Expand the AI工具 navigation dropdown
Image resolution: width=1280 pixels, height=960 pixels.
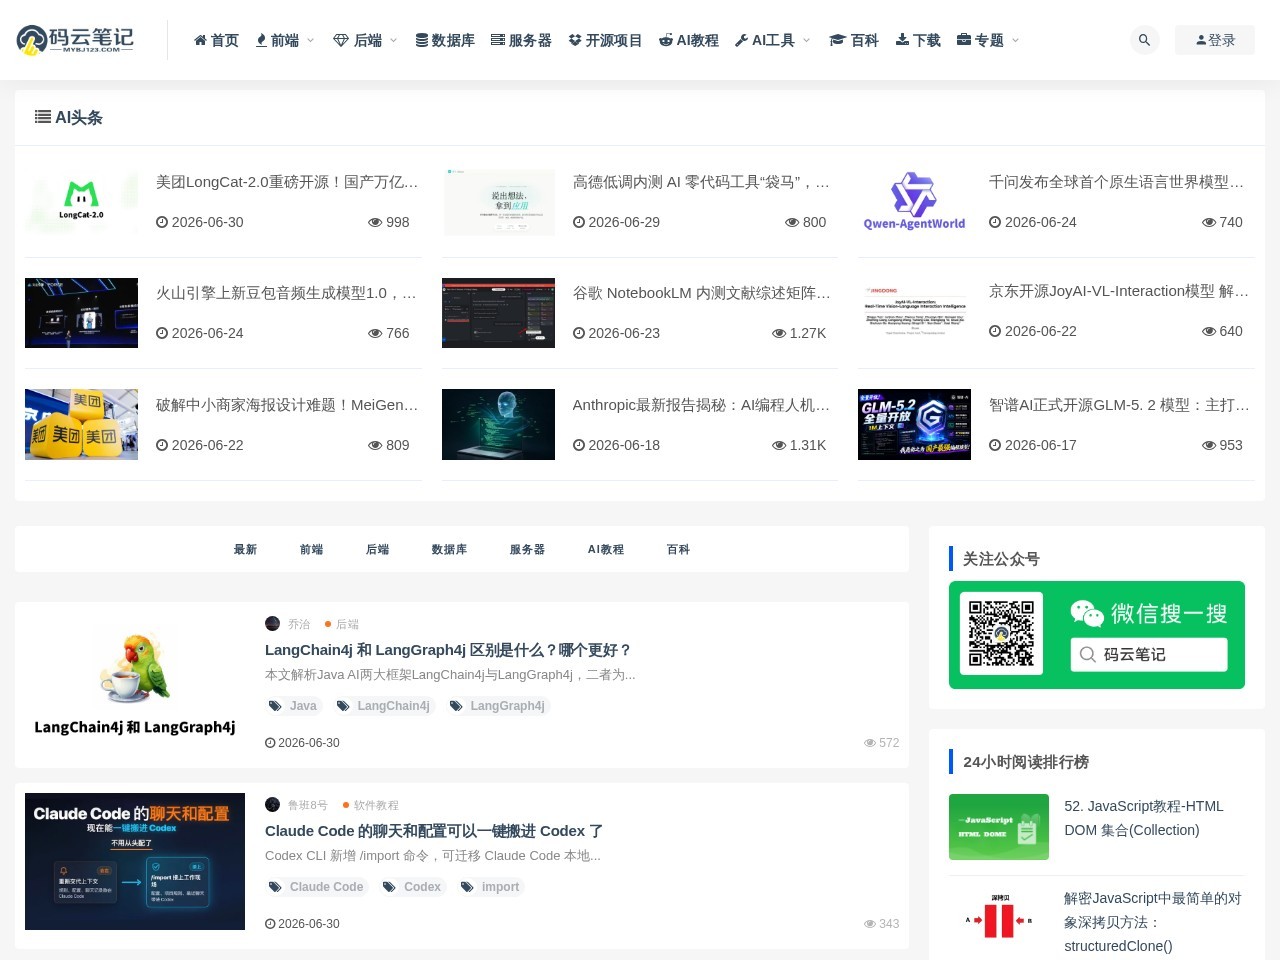point(773,40)
